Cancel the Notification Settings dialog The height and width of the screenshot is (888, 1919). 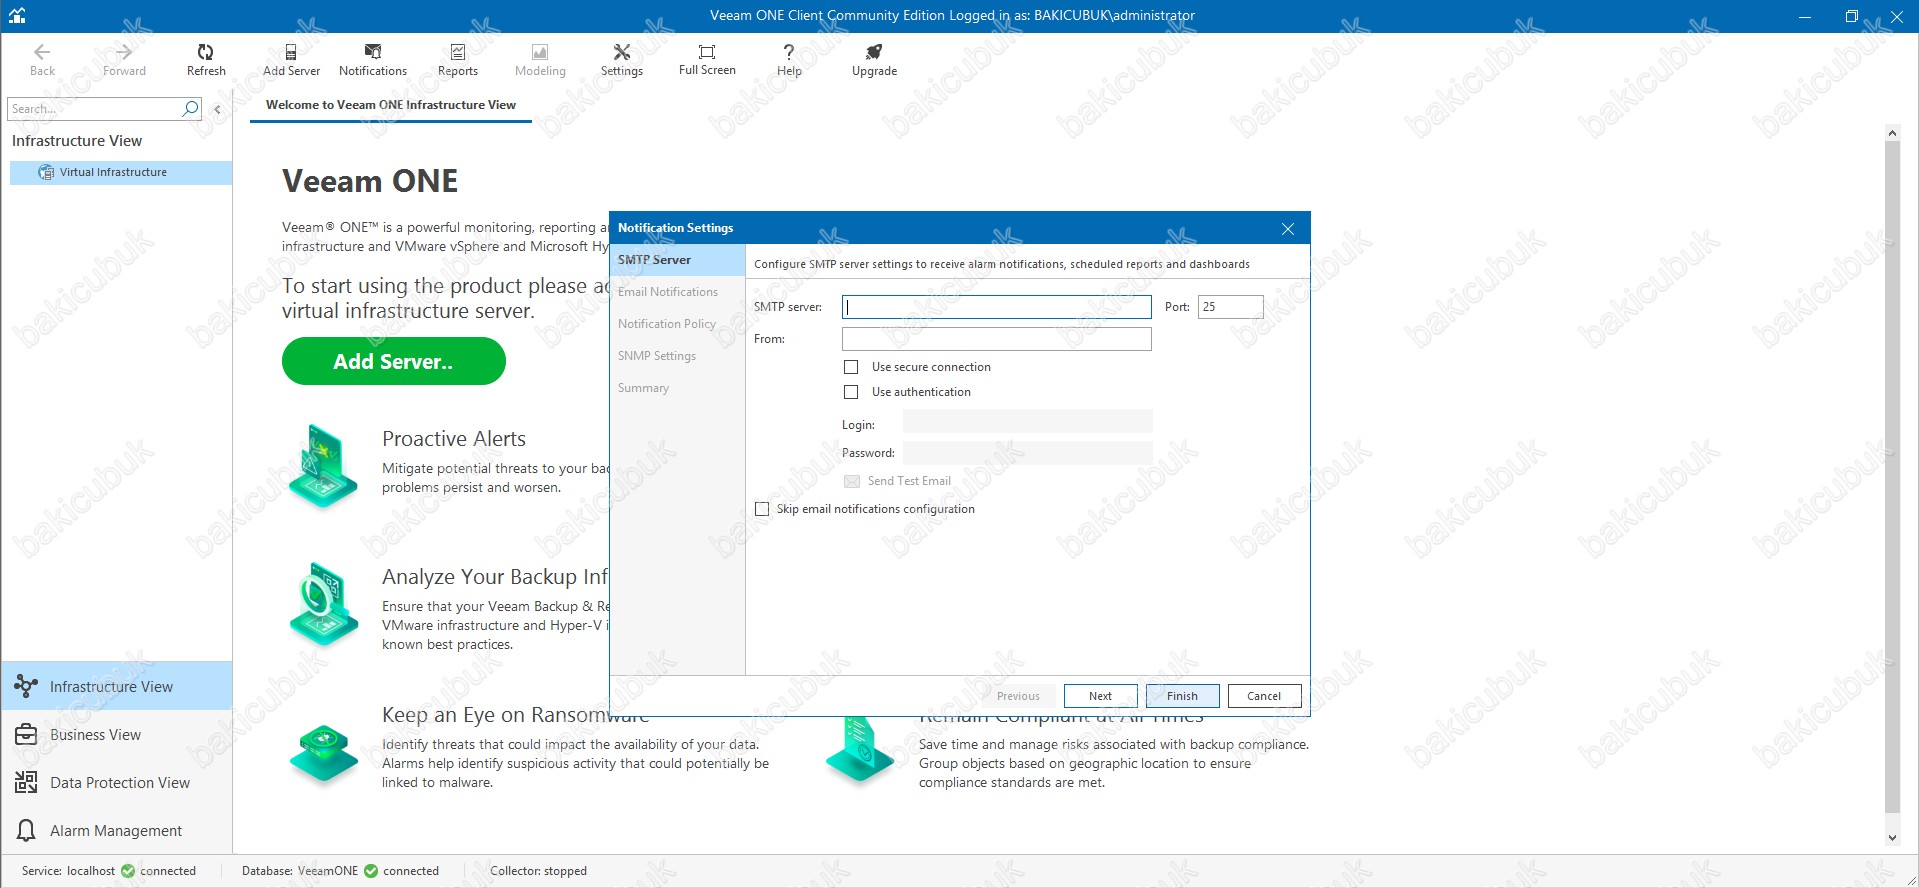point(1264,696)
